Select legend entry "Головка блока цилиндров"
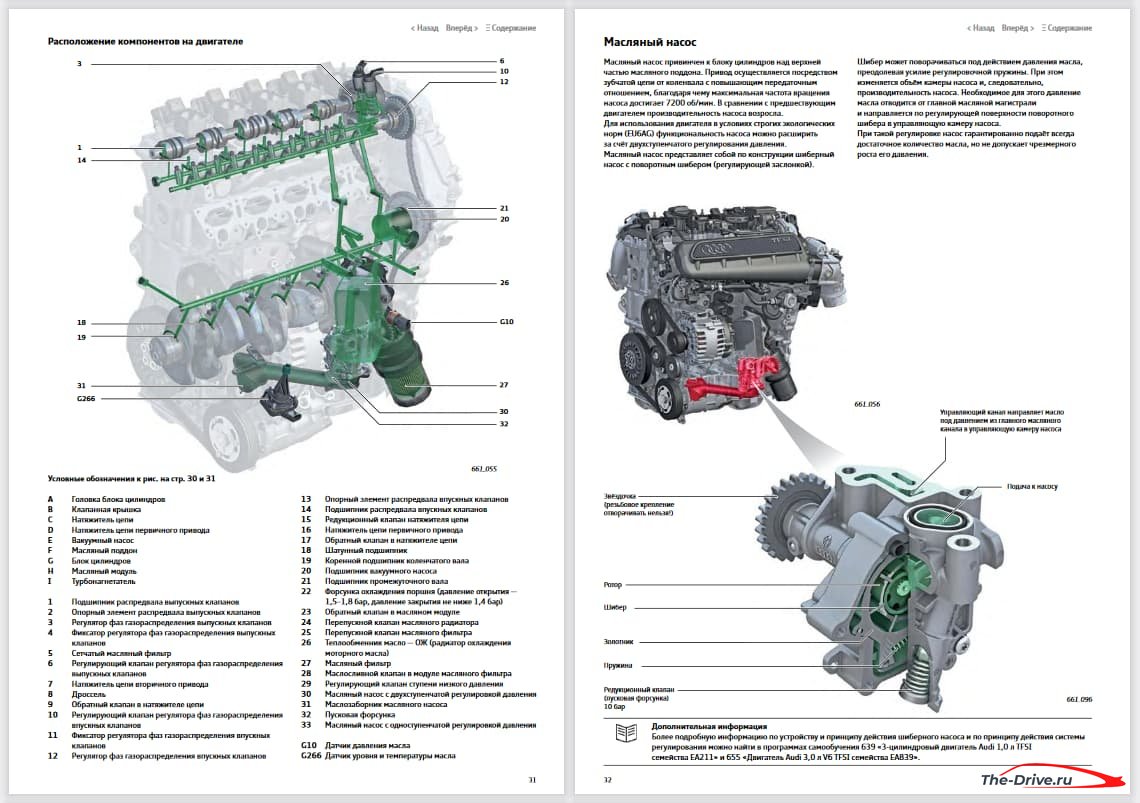This screenshot has width=1140, height=803. click(x=119, y=500)
